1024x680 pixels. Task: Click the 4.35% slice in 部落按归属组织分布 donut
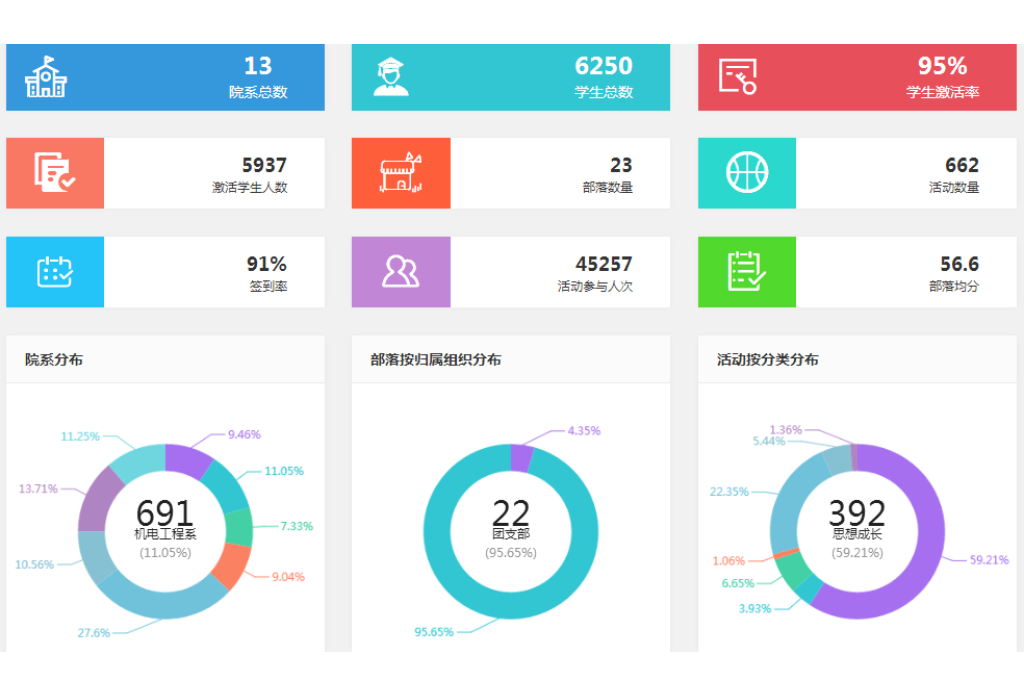click(x=521, y=458)
